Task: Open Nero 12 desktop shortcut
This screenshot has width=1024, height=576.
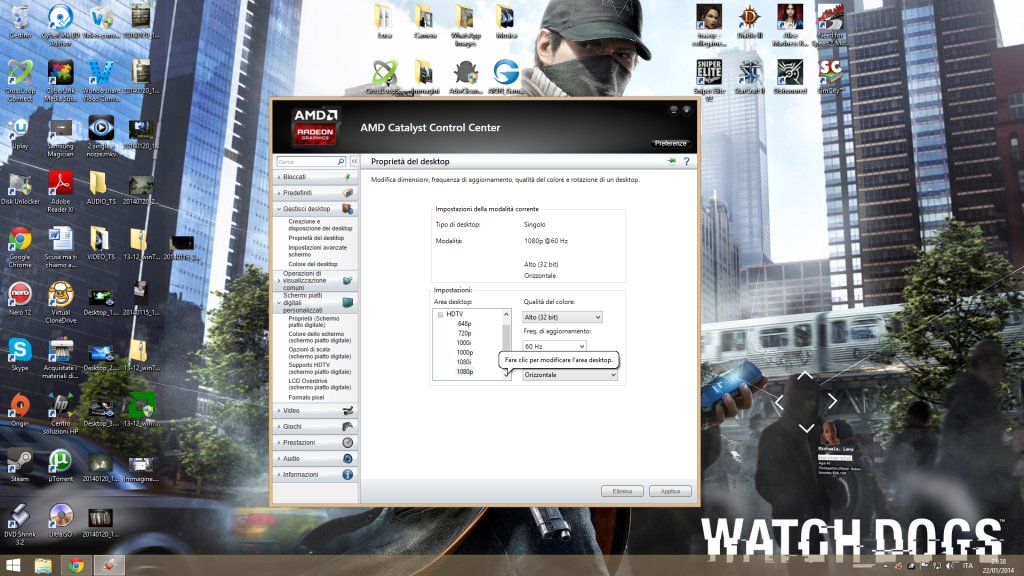Action: [20, 299]
